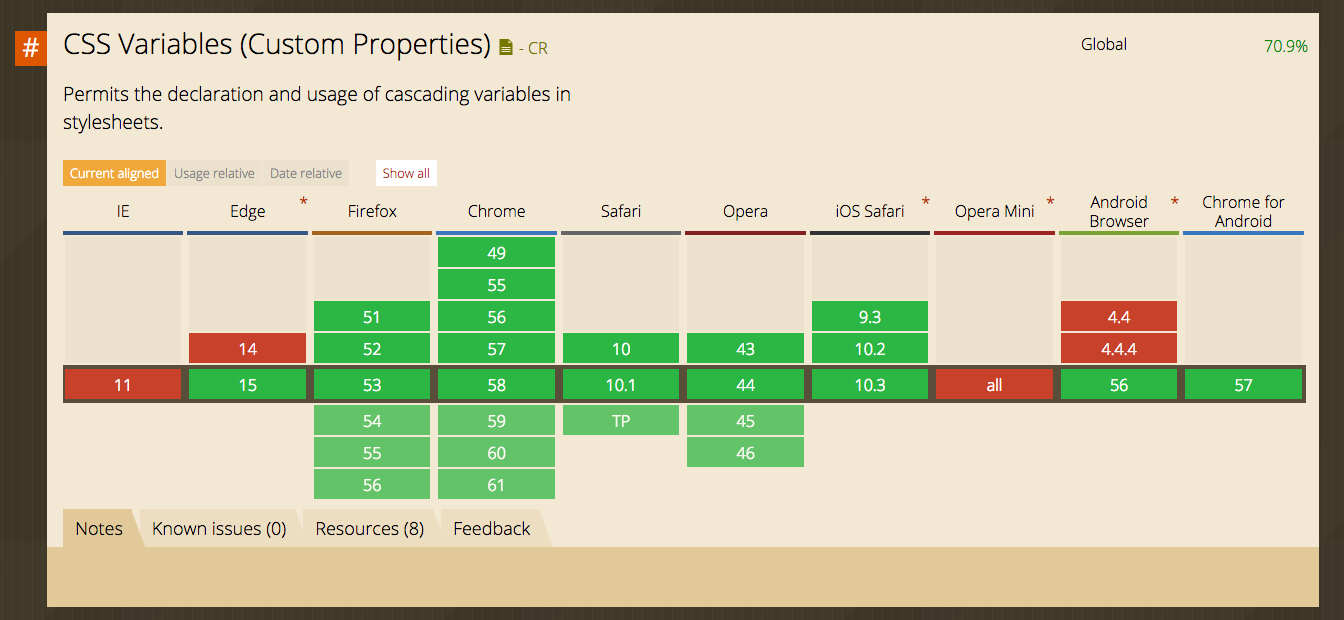Select the Firefox 54 future cell

tap(372, 421)
